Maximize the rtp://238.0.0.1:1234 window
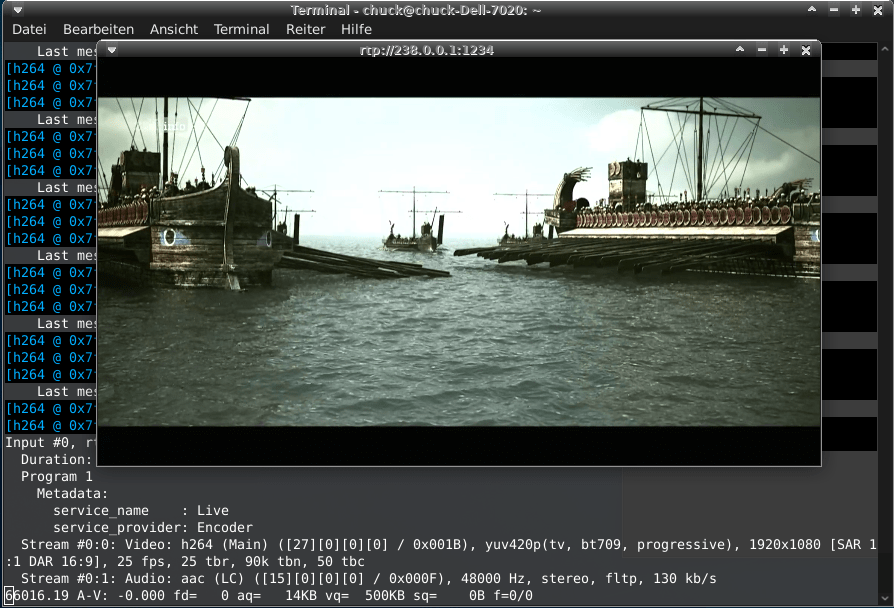Image resolution: width=894 pixels, height=608 pixels. [784, 50]
